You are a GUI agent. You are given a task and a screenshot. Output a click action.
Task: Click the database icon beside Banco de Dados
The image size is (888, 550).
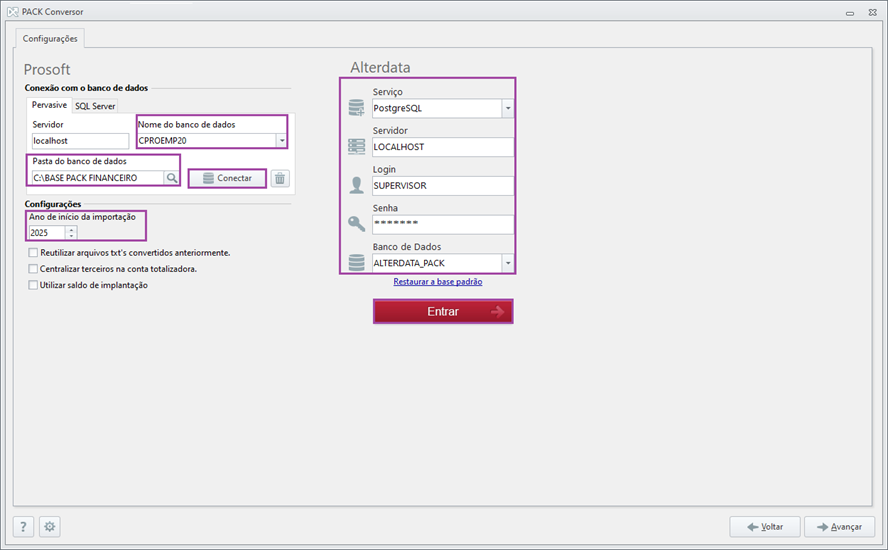(x=356, y=262)
